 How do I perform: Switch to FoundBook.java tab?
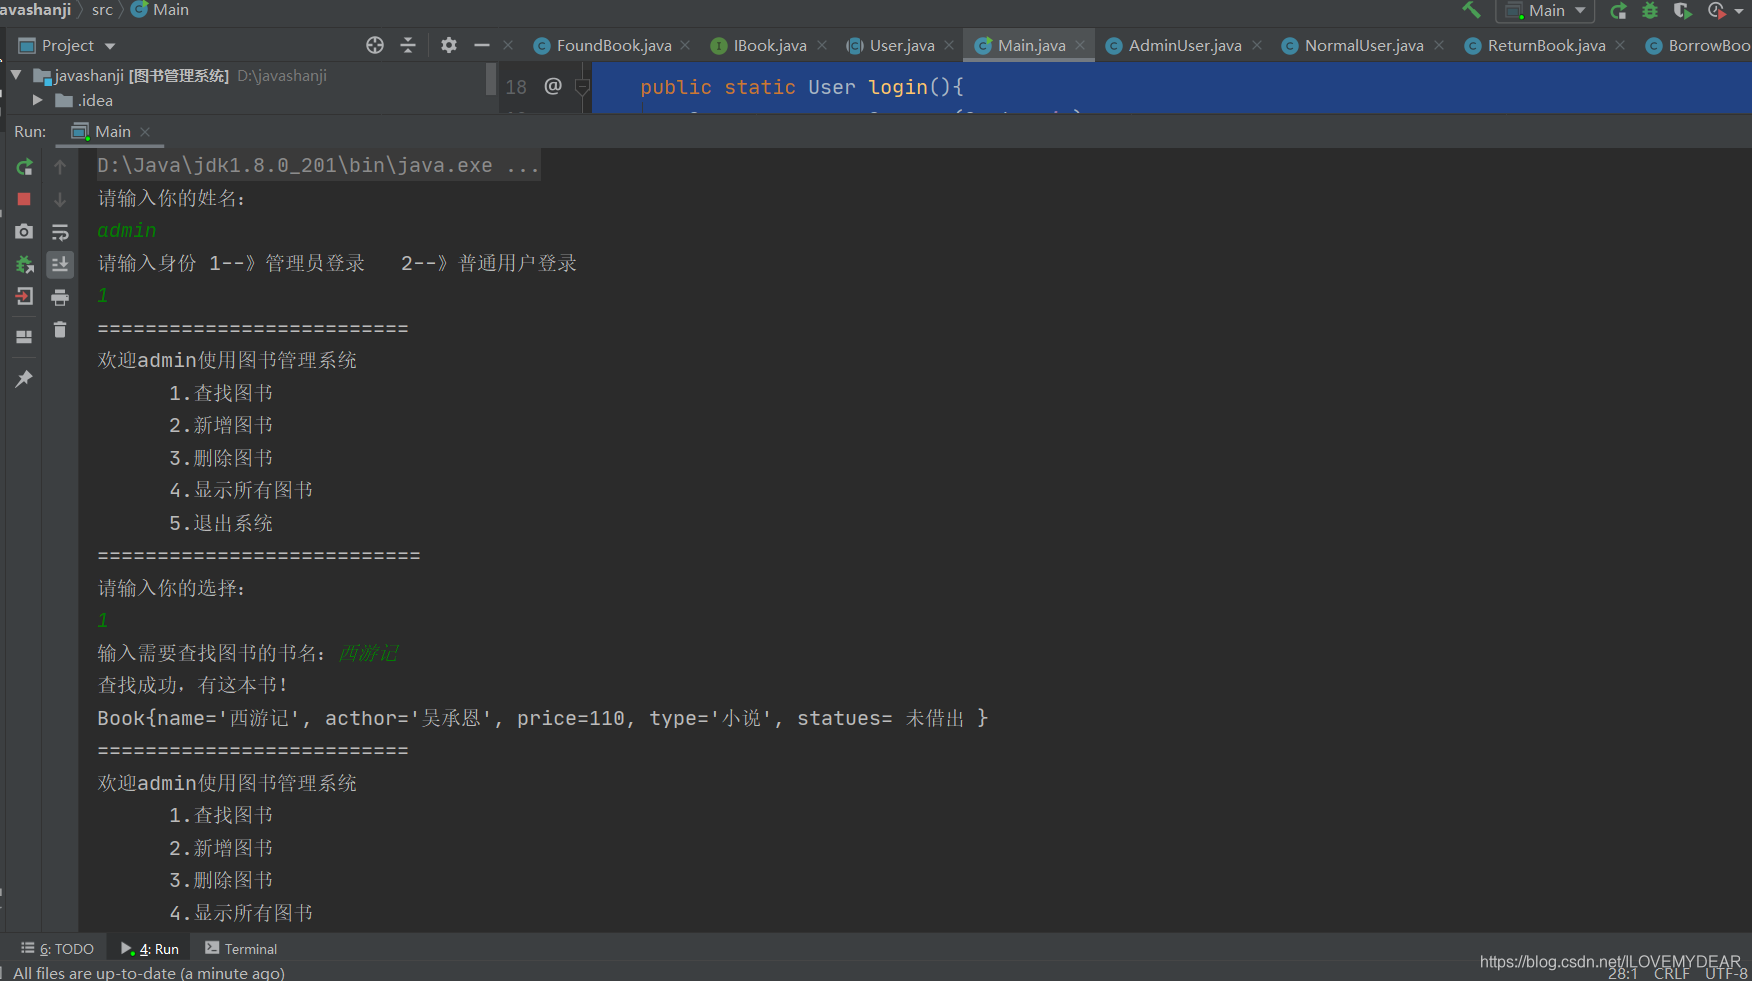pos(613,46)
